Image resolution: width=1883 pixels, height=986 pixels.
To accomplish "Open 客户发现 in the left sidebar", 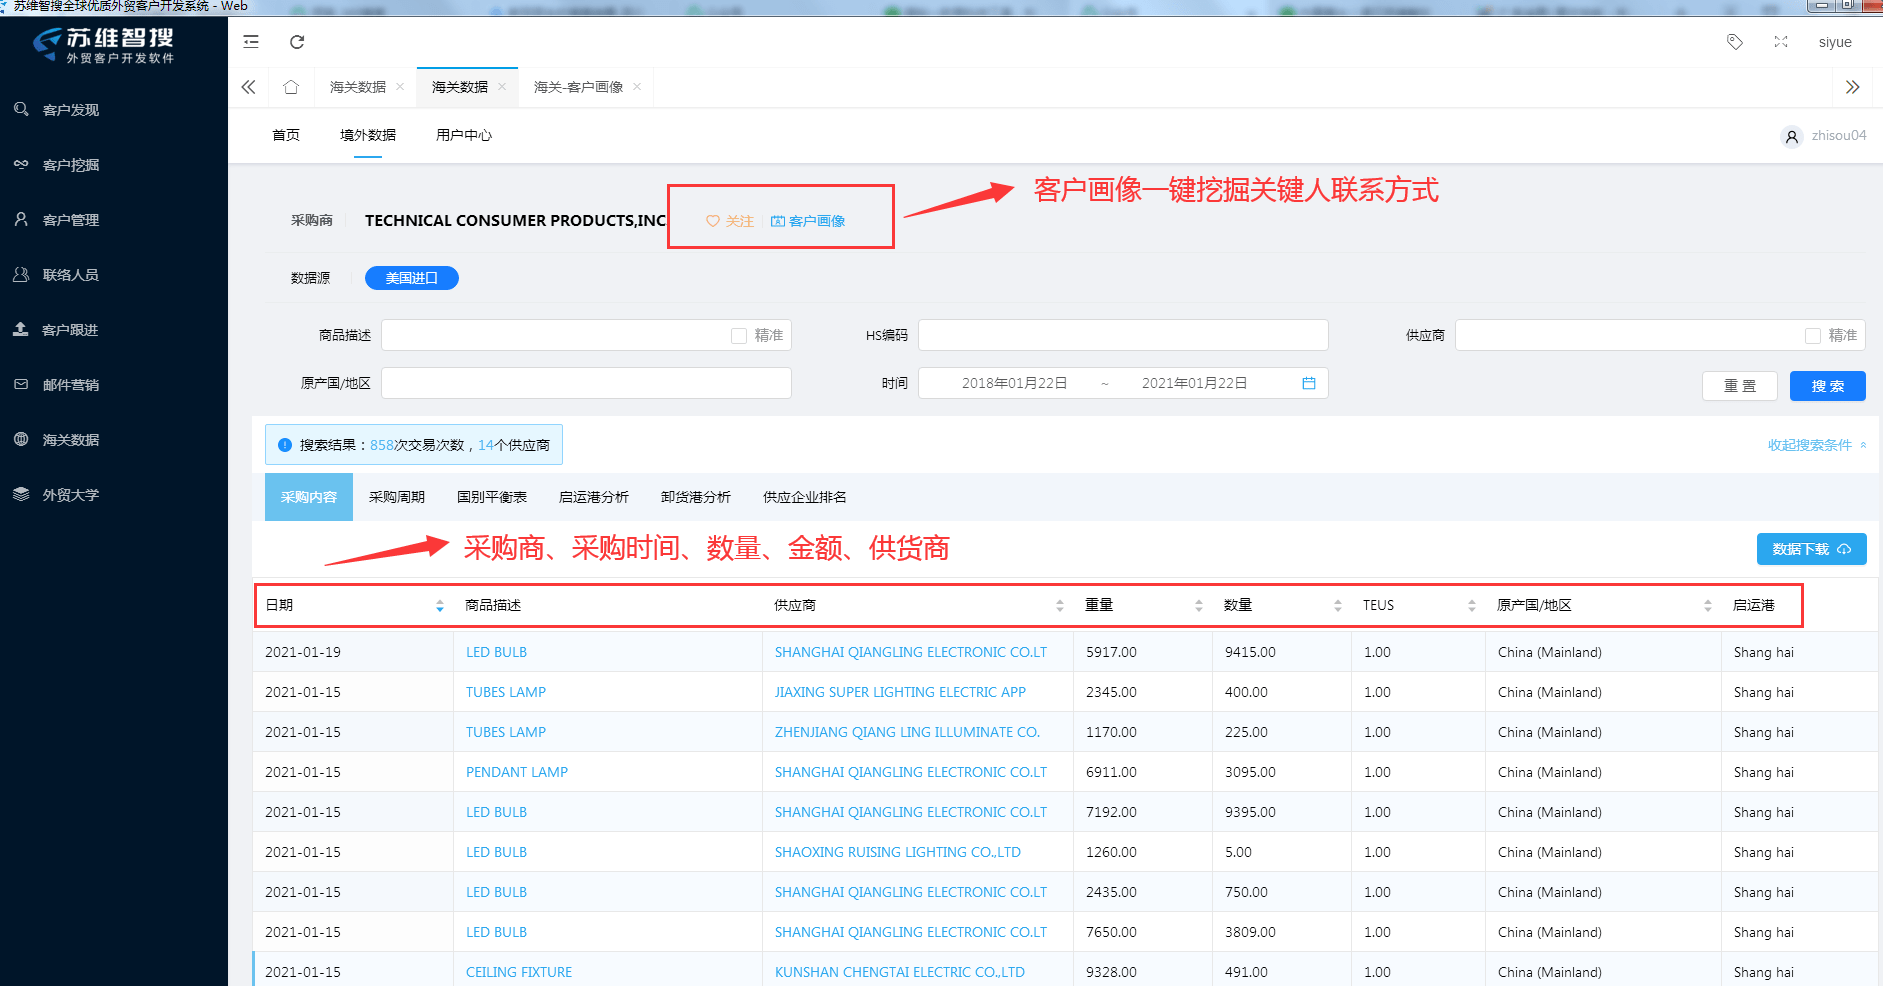I will [70, 110].
